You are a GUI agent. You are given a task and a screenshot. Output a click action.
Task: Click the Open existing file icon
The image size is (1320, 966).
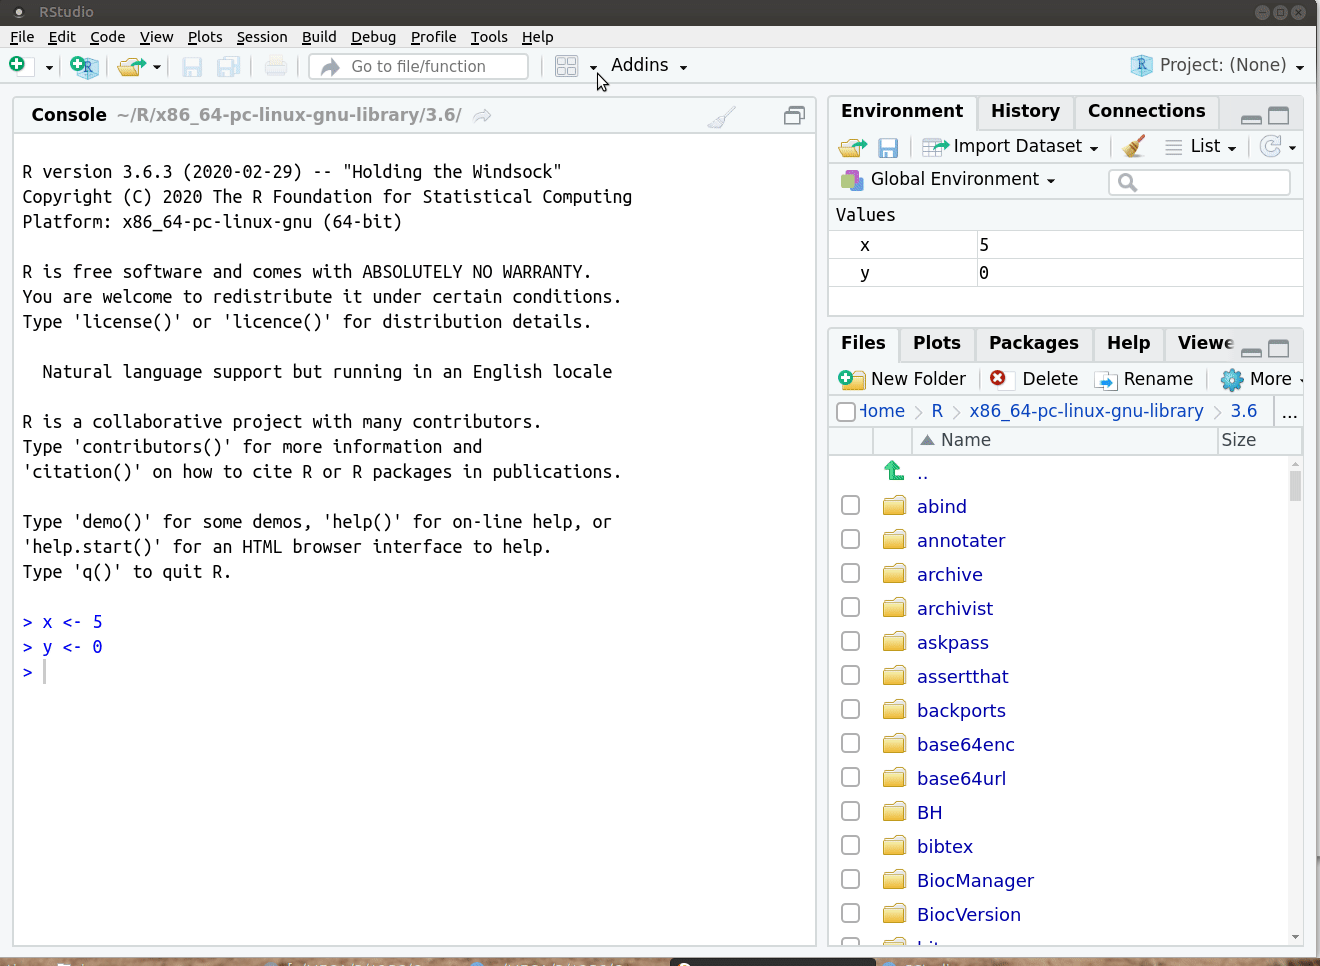click(x=130, y=67)
